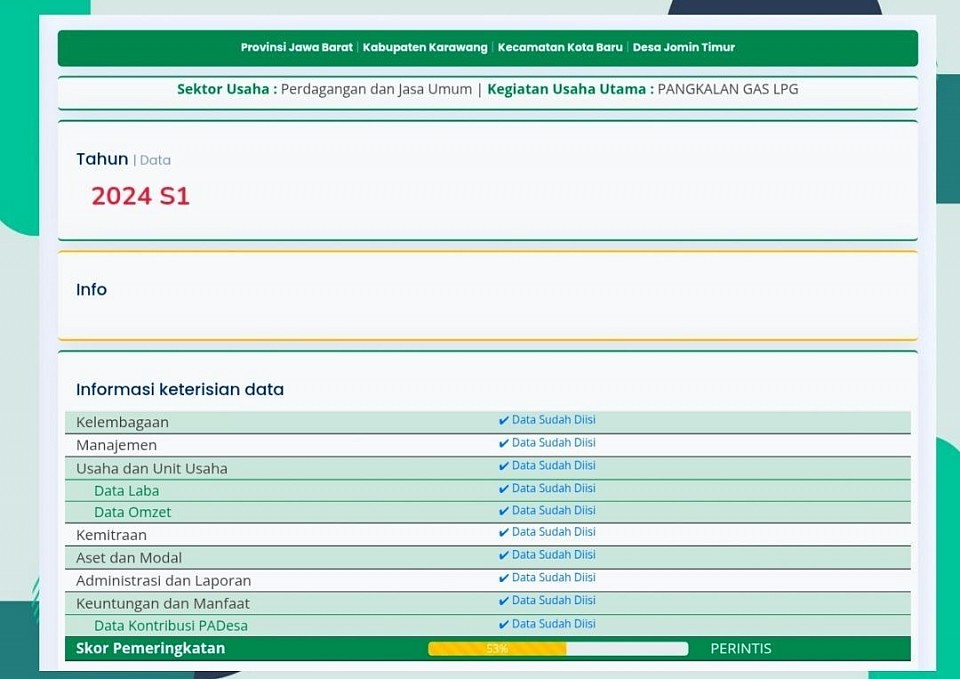Select the Kelembagaan row label
The height and width of the screenshot is (679, 960).
(122, 422)
